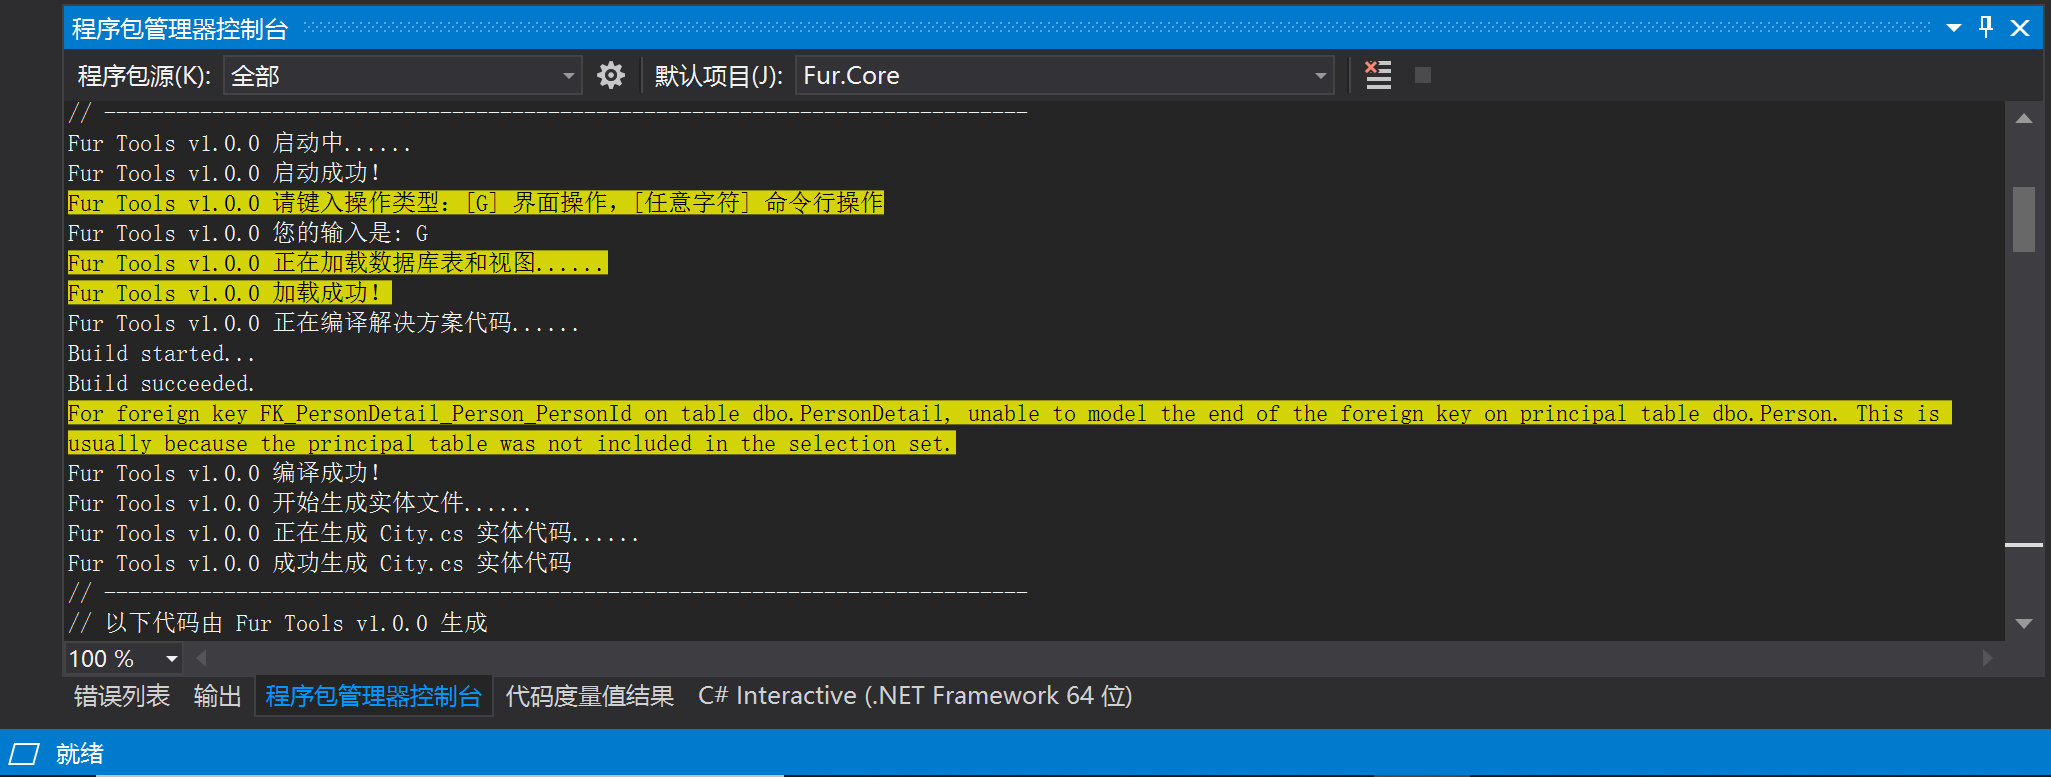Open the 100 % zoom level dropdown
2051x777 pixels.
point(171,659)
